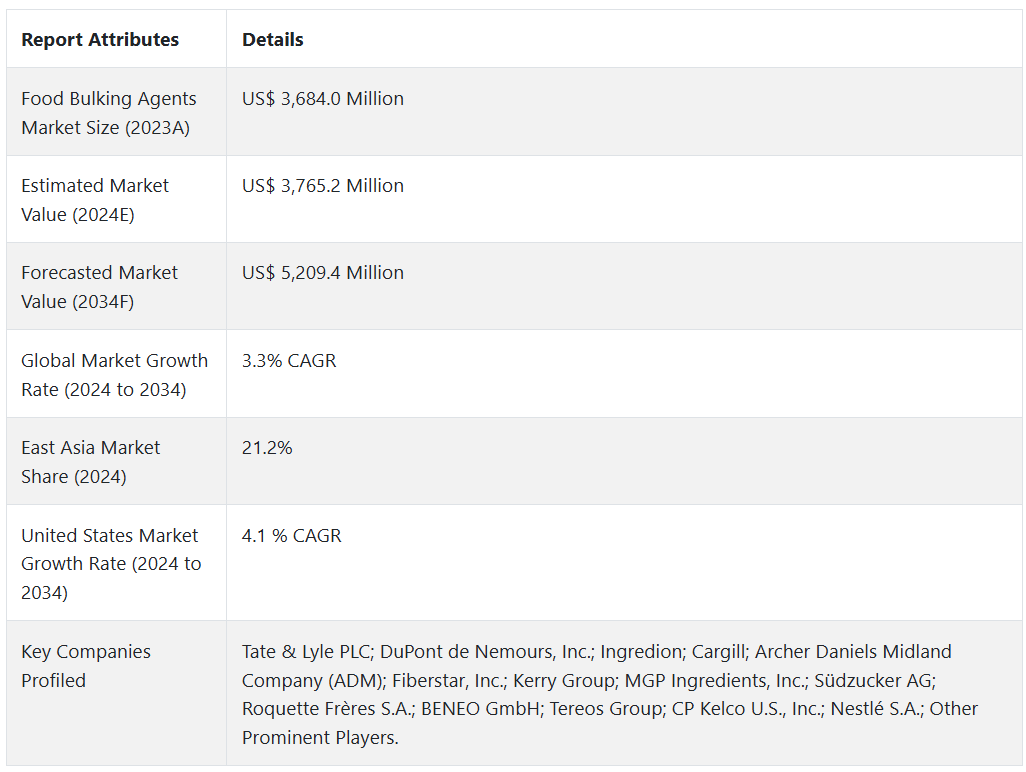This screenshot has height=772, width=1026.
Task: Click the Tate & Lyle PLC company name
Action: (x=306, y=652)
